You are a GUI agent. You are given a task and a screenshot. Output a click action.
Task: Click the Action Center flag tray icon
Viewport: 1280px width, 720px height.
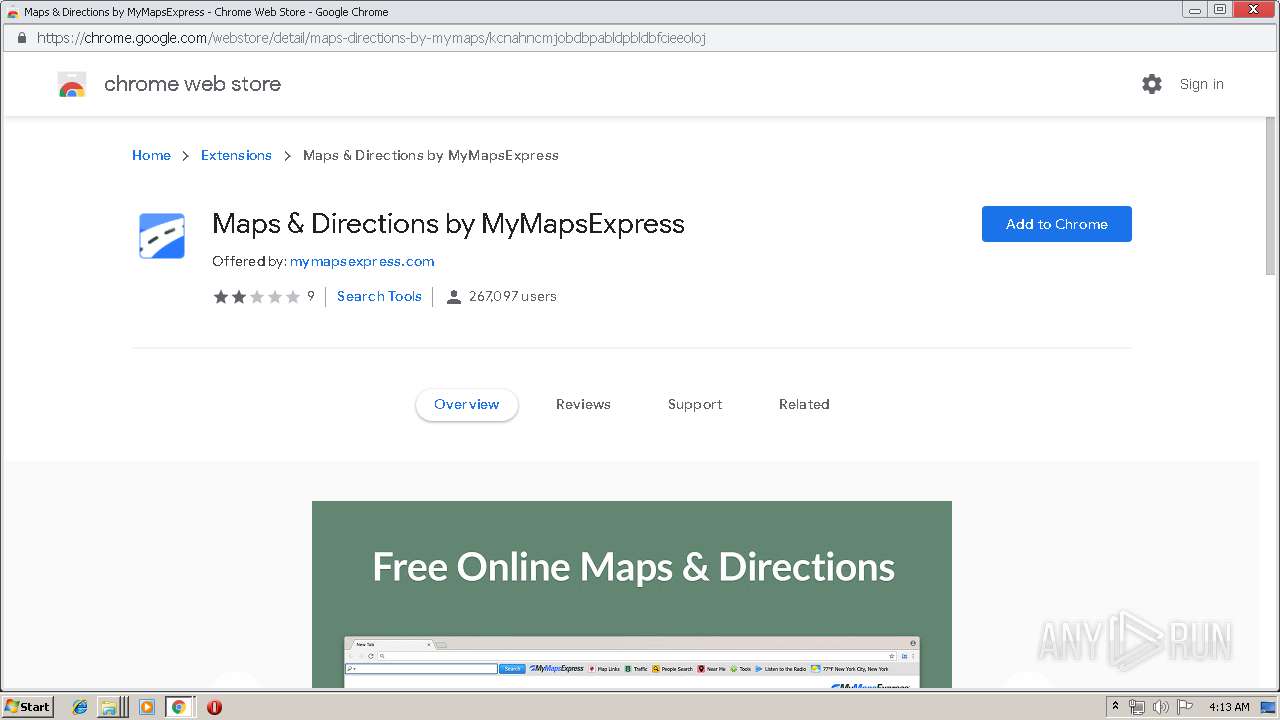pos(1185,707)
